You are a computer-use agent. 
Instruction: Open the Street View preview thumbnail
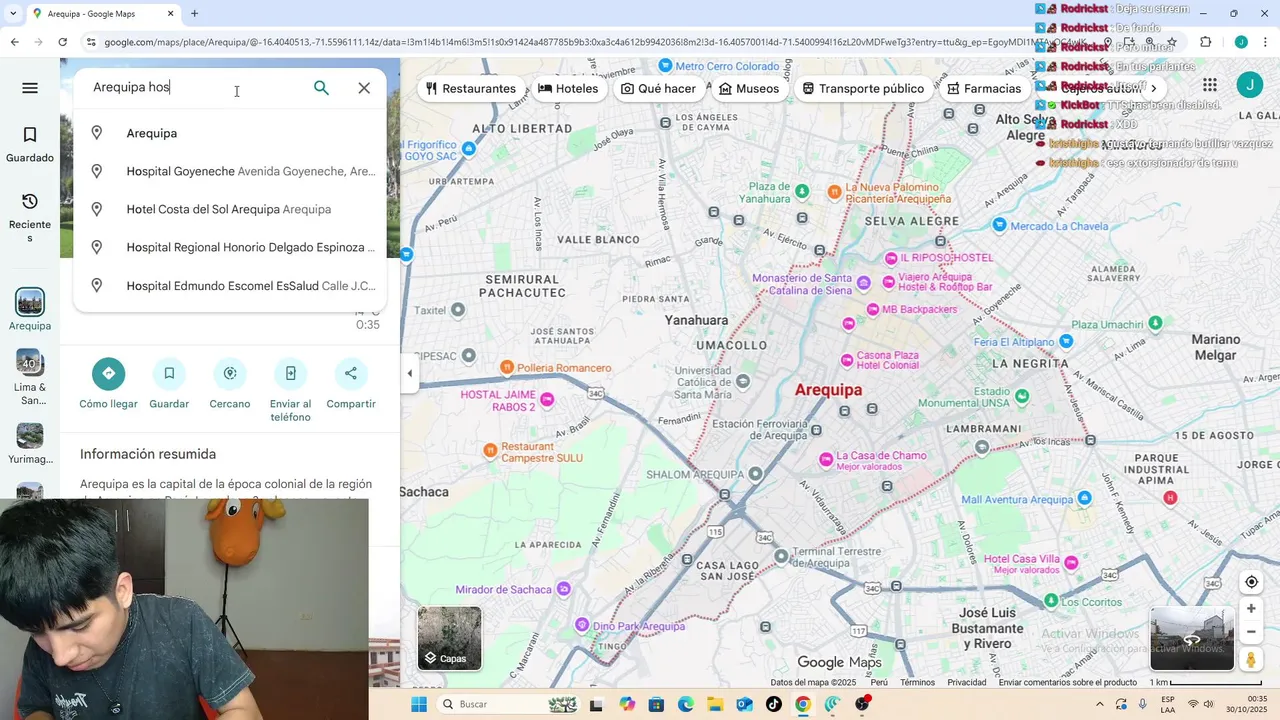1192,639
